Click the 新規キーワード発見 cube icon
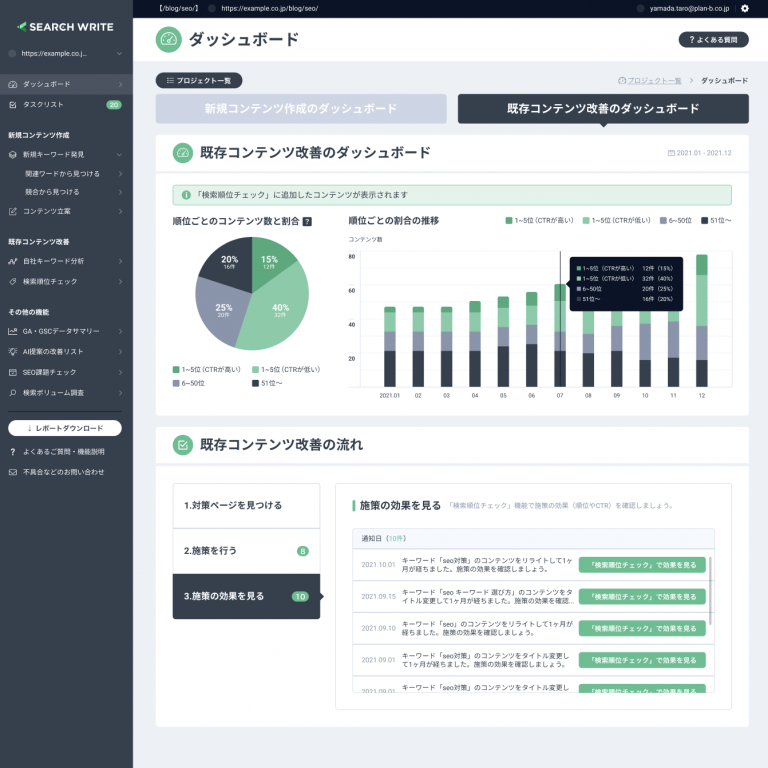The image size is (768, 768). [x=13, y=155]
